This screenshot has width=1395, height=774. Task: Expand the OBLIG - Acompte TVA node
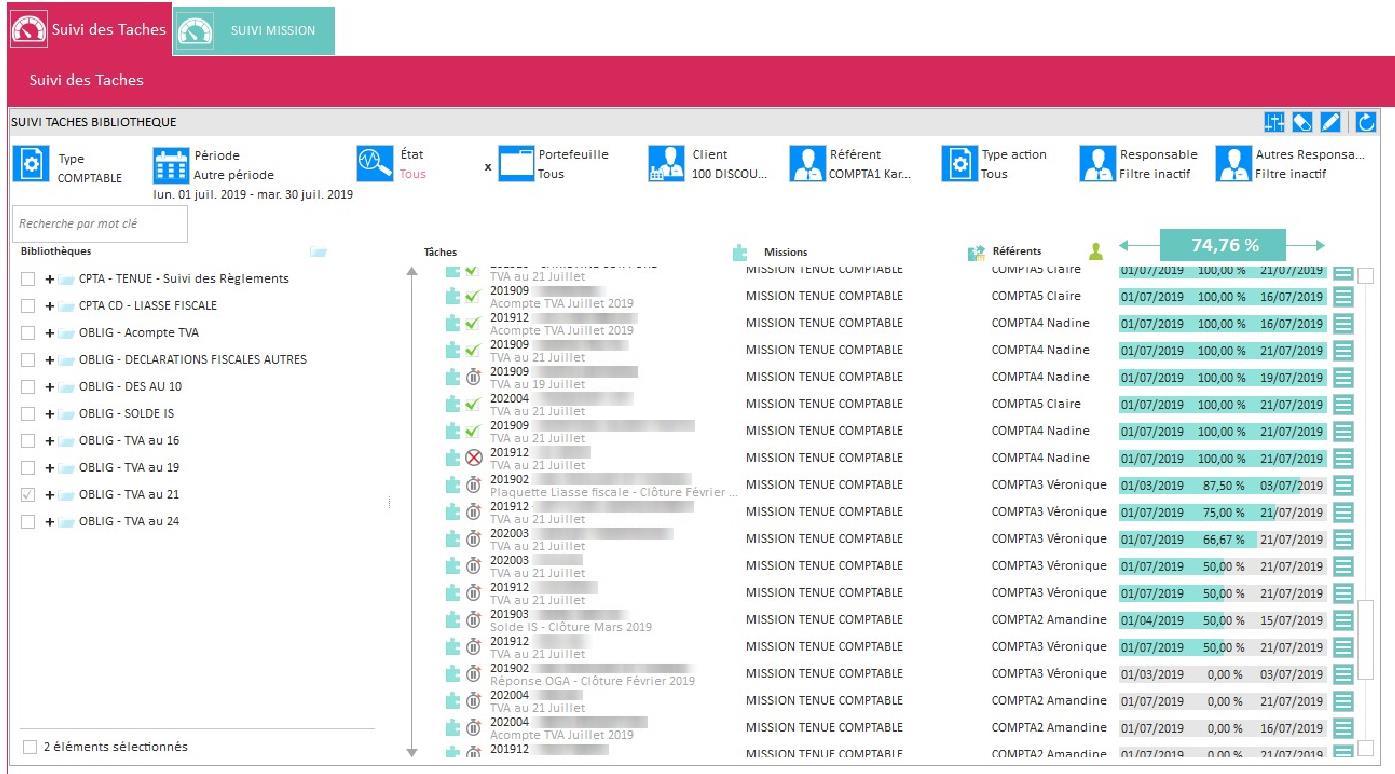pyautogui.click(x=50, y=333)
